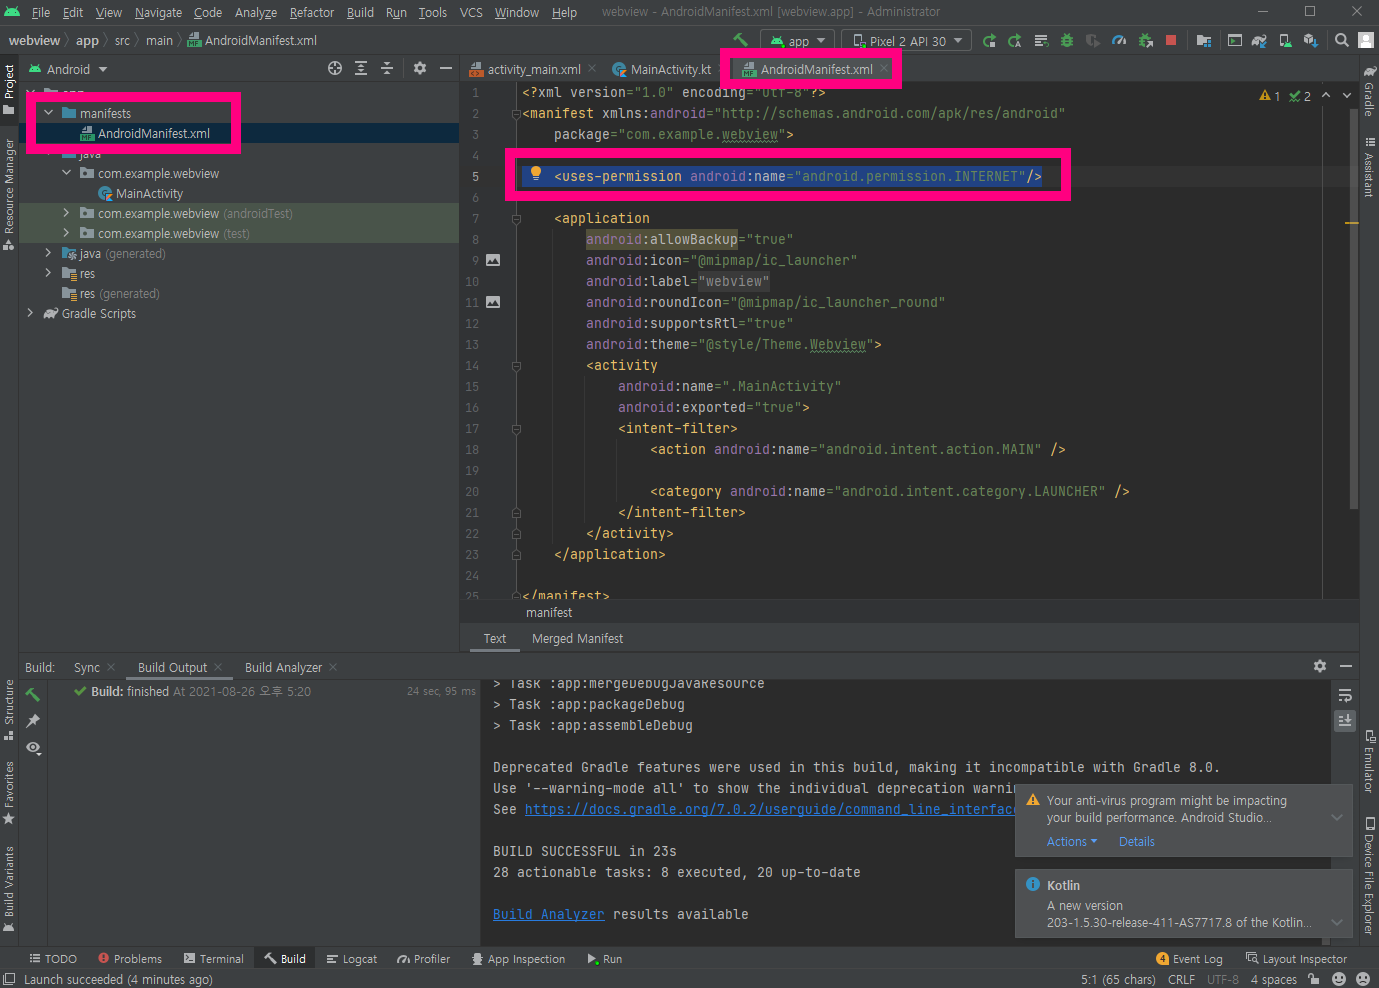Open the Profile app gauge icon
This screenshot has width=1379, height=988.
(x=1119, y=41)
